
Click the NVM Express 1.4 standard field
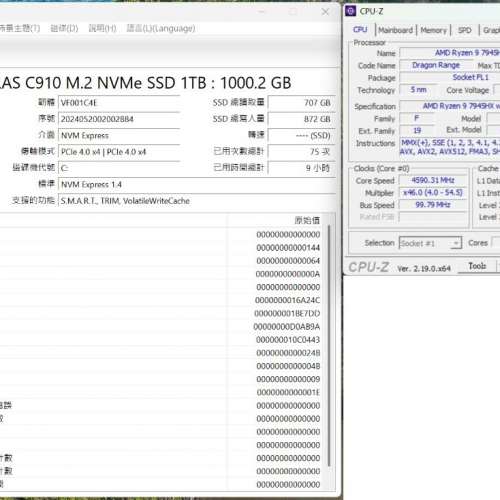coord(197,185)
